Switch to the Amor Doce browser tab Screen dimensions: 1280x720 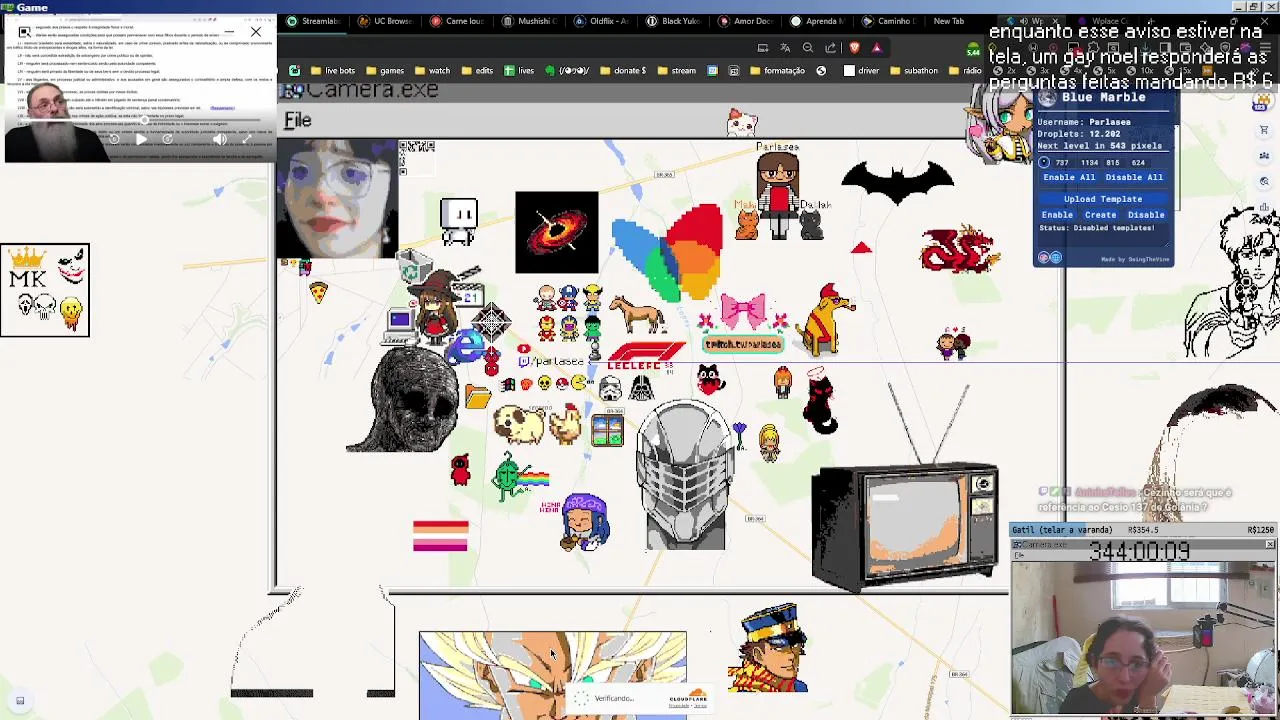[x=746, y=21]
